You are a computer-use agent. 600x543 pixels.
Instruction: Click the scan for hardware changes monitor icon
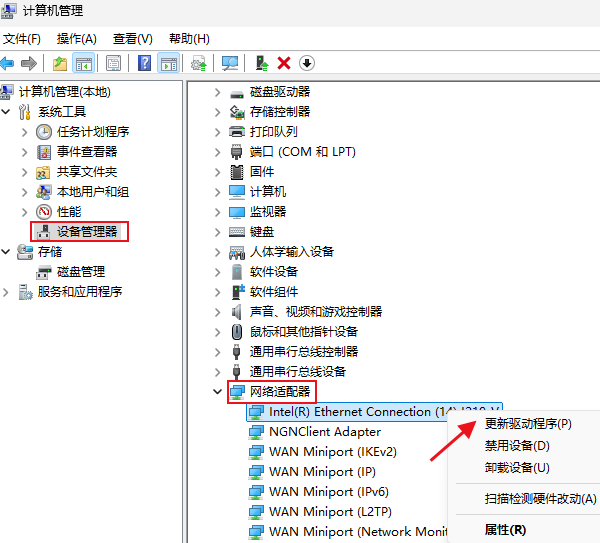pyautogui.click(x=230, y=63)
